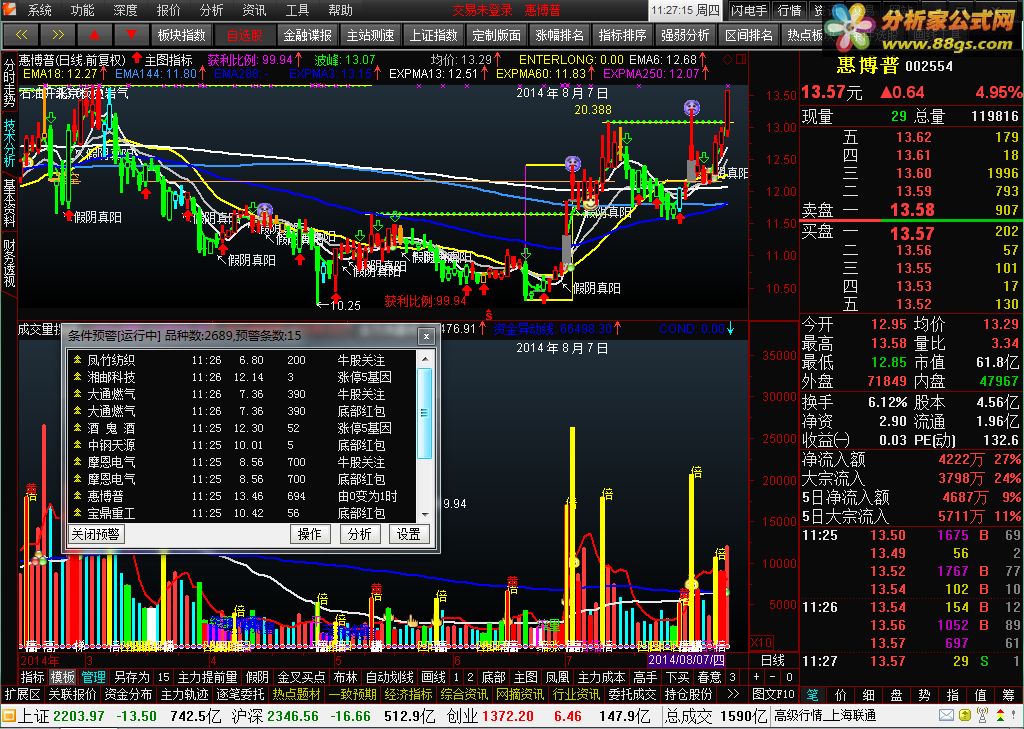This screenshot has width=1024, height=729.
Task: Click the 0 reset button in bottom bar
Action: 788,677
